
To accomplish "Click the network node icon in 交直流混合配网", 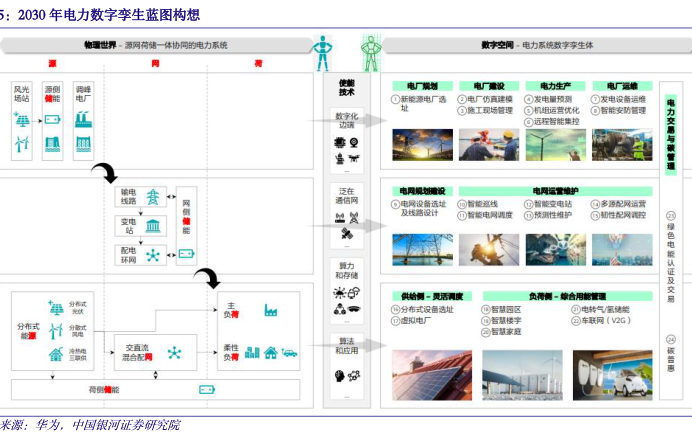I will pos(174,353).
